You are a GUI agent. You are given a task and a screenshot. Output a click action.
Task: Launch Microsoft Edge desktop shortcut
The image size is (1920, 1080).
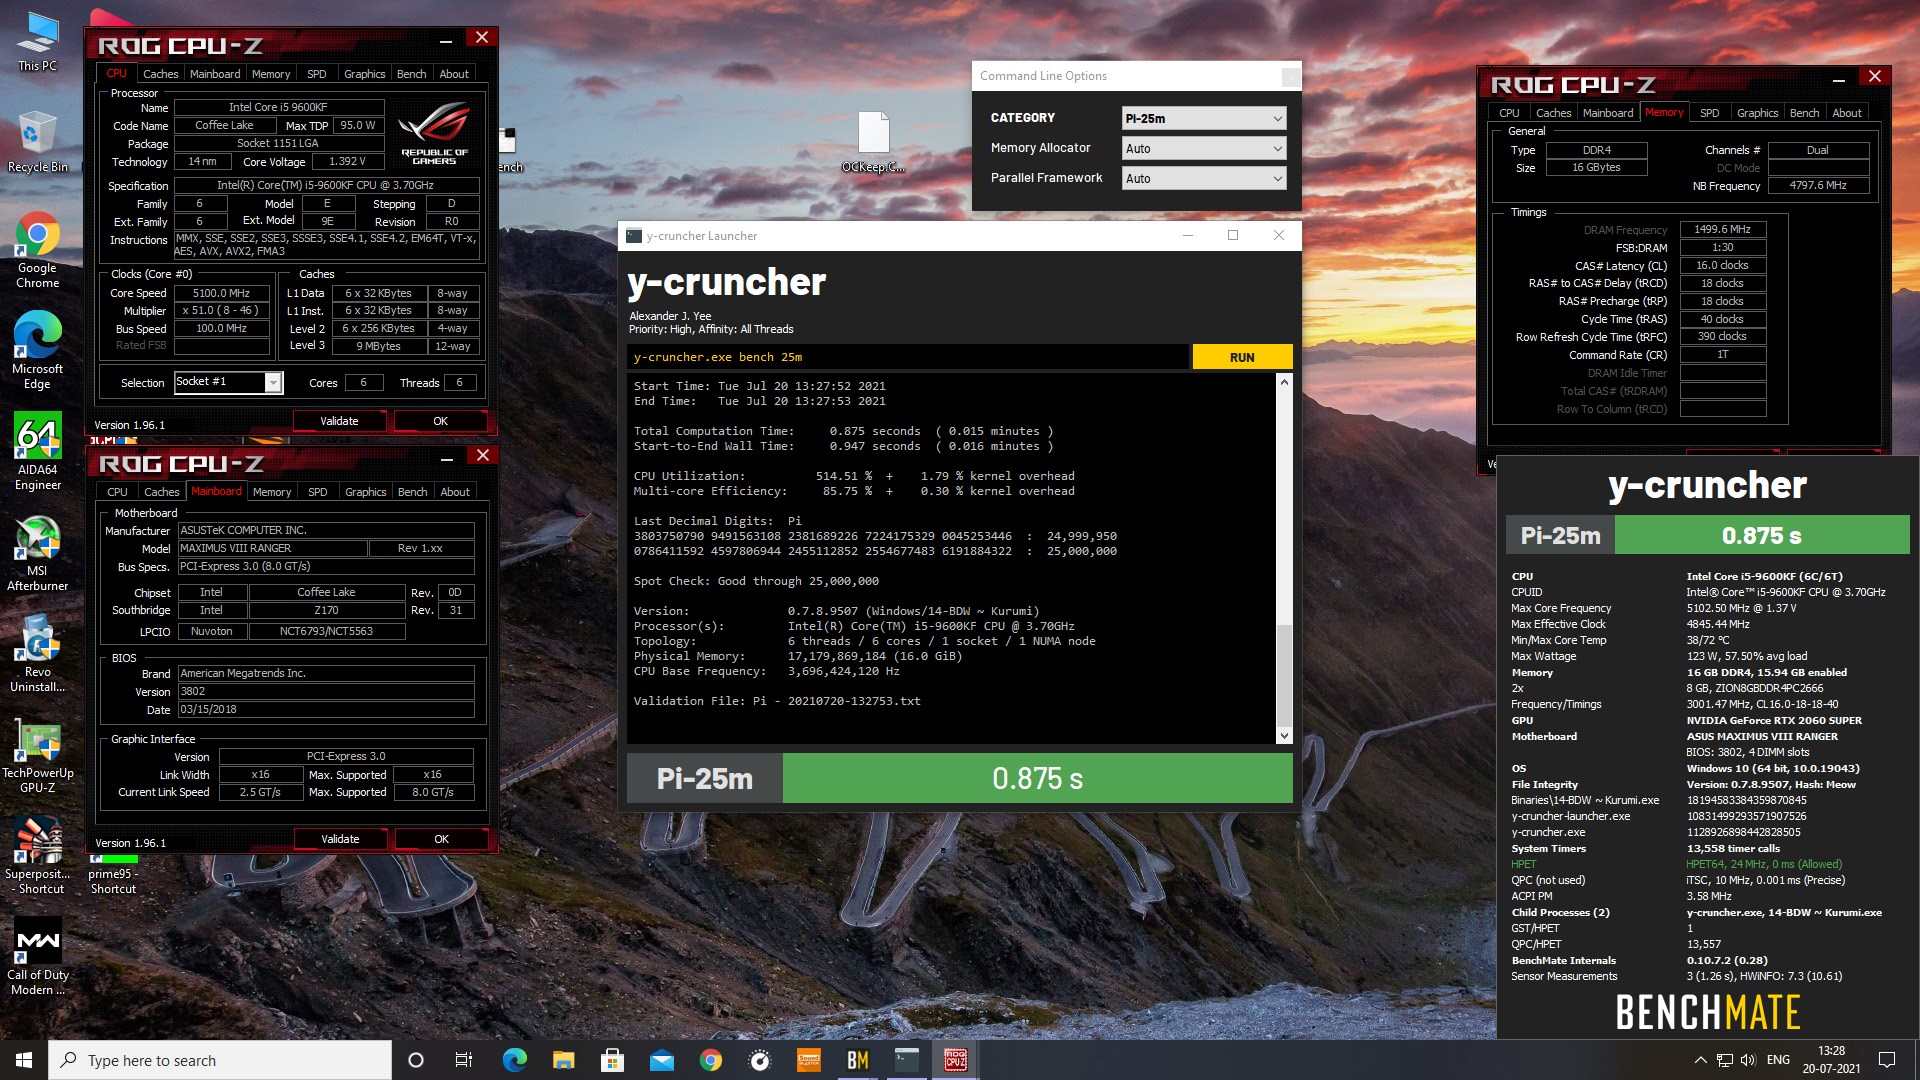37,350
